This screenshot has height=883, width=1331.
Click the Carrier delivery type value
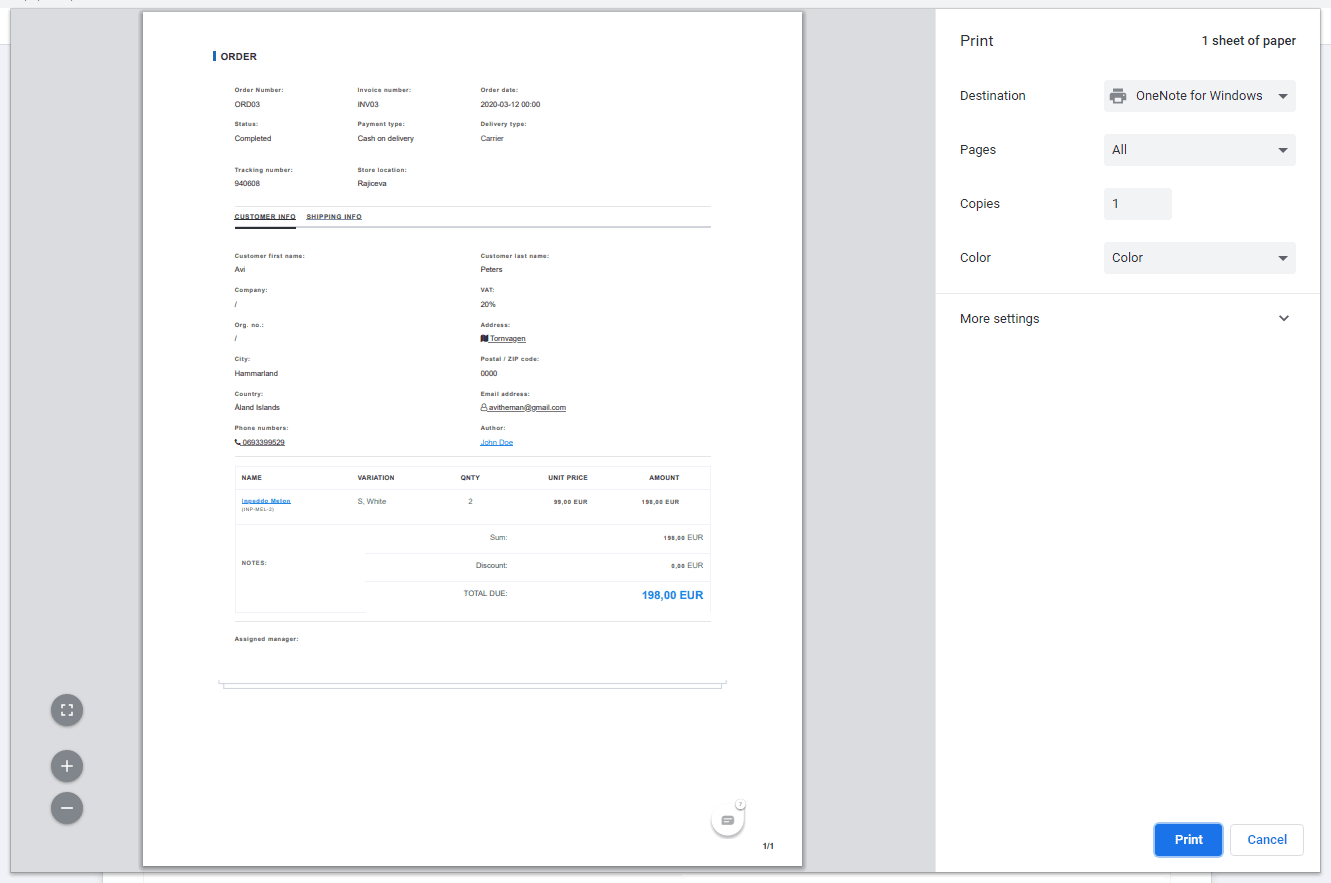pyautogui.click(x=492, y=139)
